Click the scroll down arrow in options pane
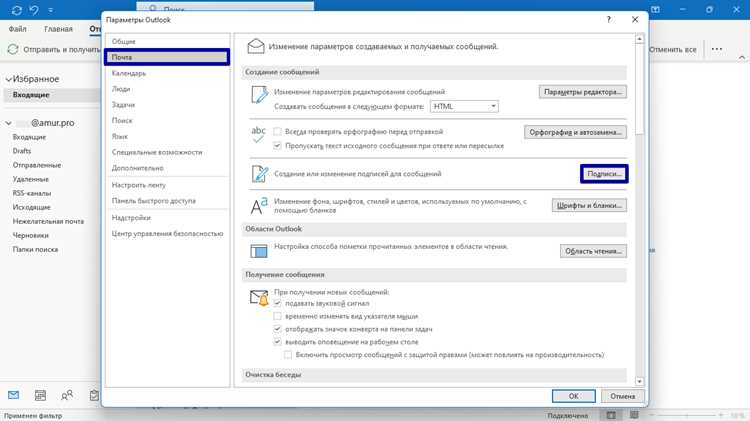The image size is (750, 421). point(640,381)
